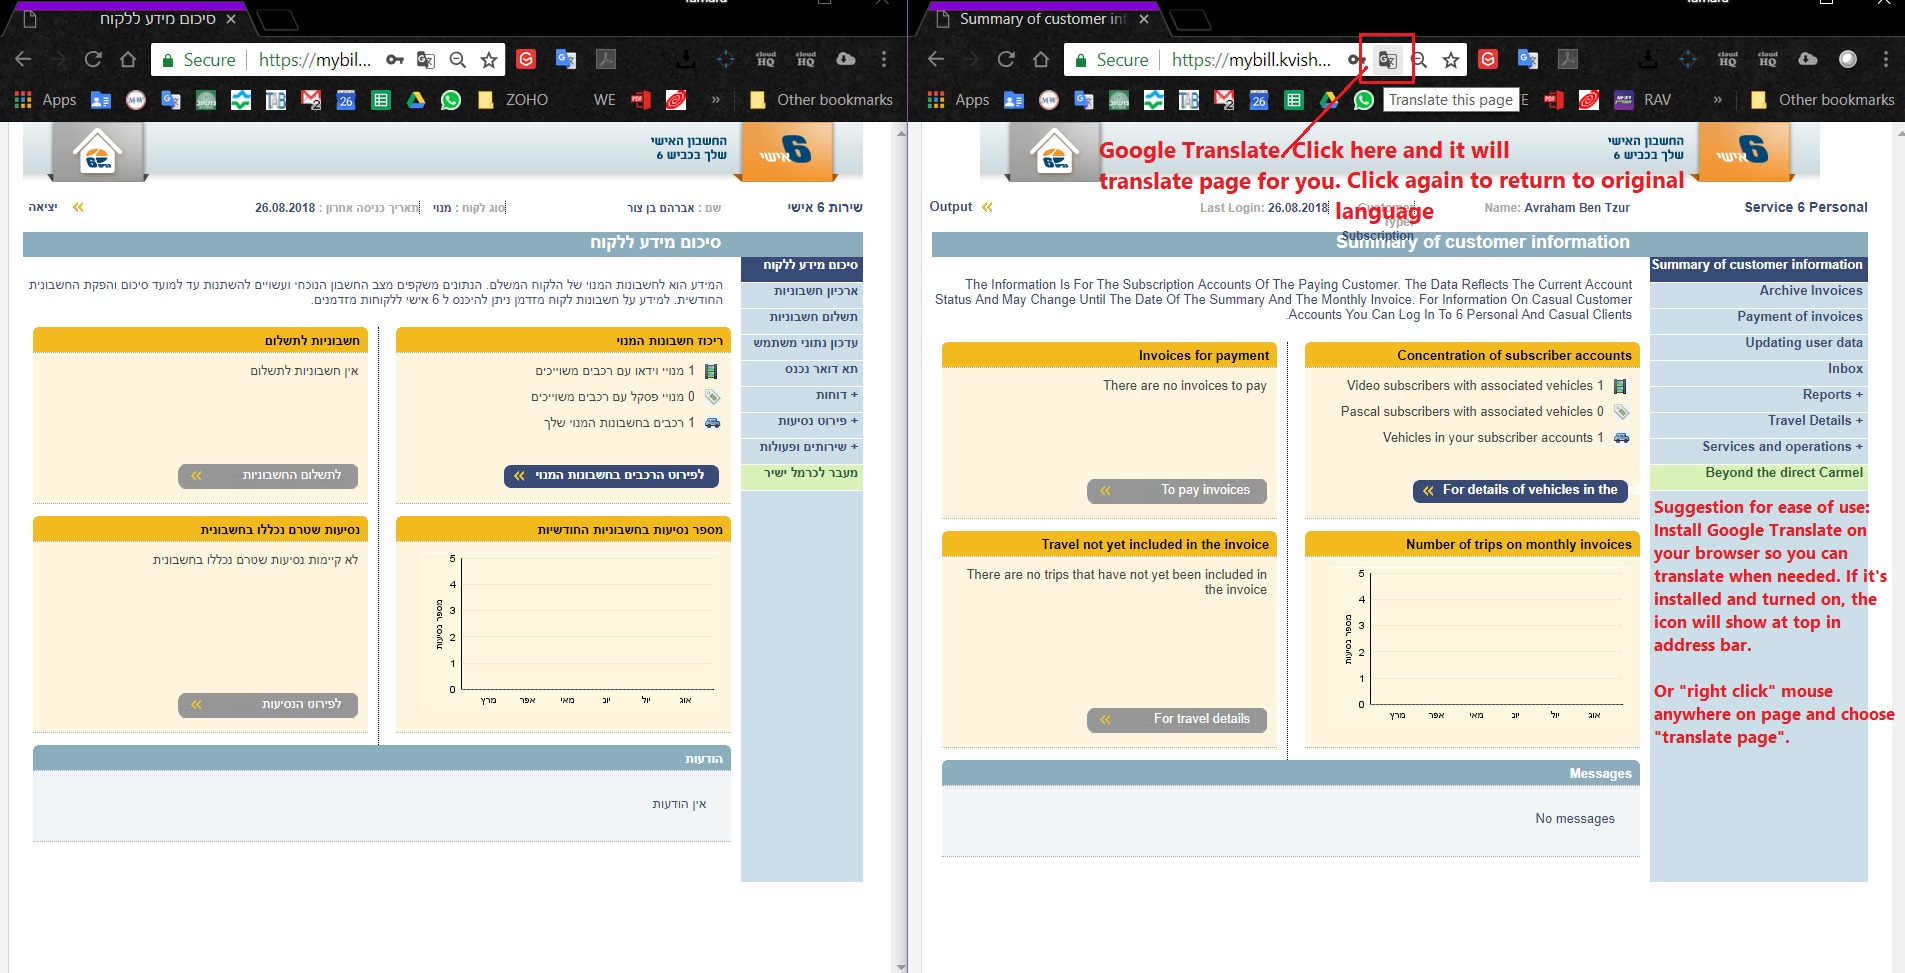This screenshot has height=973, width=1905.
Task: Bookmark the page with the star in the right window
Action: tap(1451, 60)
